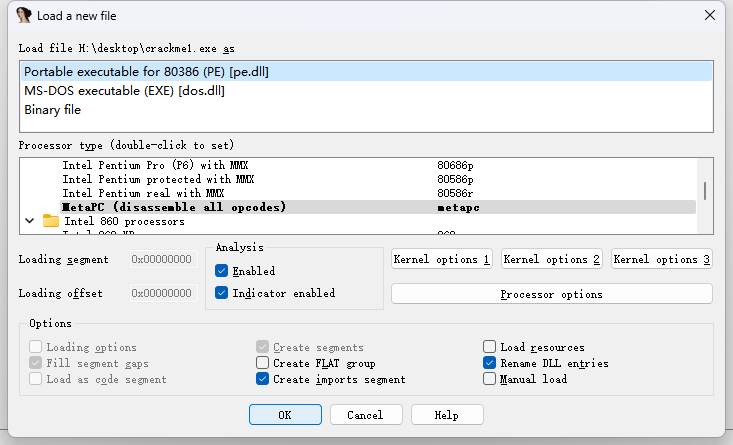The width and height of the screenshot is (733, 445).
Task: Toggle the Load as code segment checkbox
Action: pos(36,379)
